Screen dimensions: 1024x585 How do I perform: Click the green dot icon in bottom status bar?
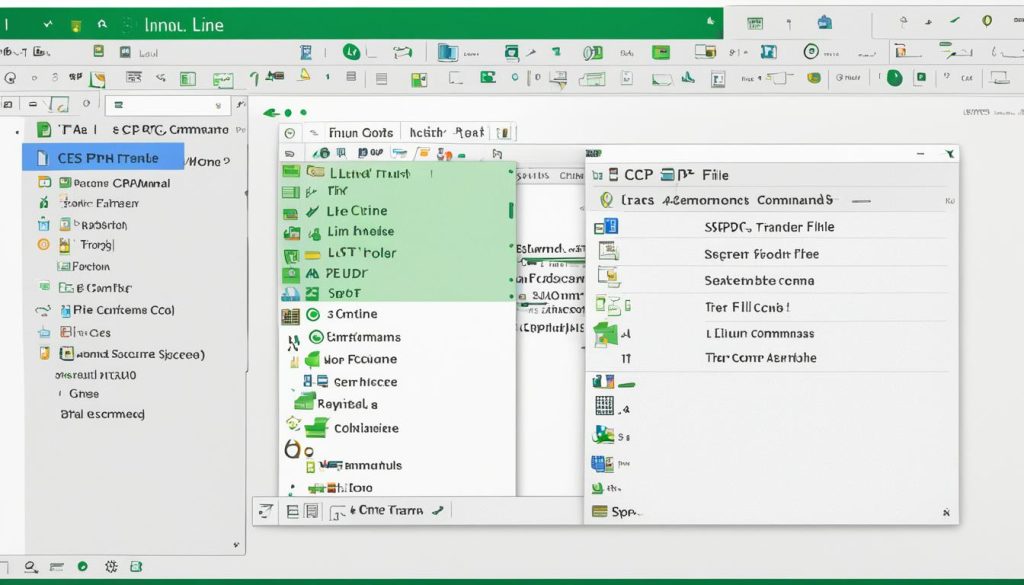(82, 567)
